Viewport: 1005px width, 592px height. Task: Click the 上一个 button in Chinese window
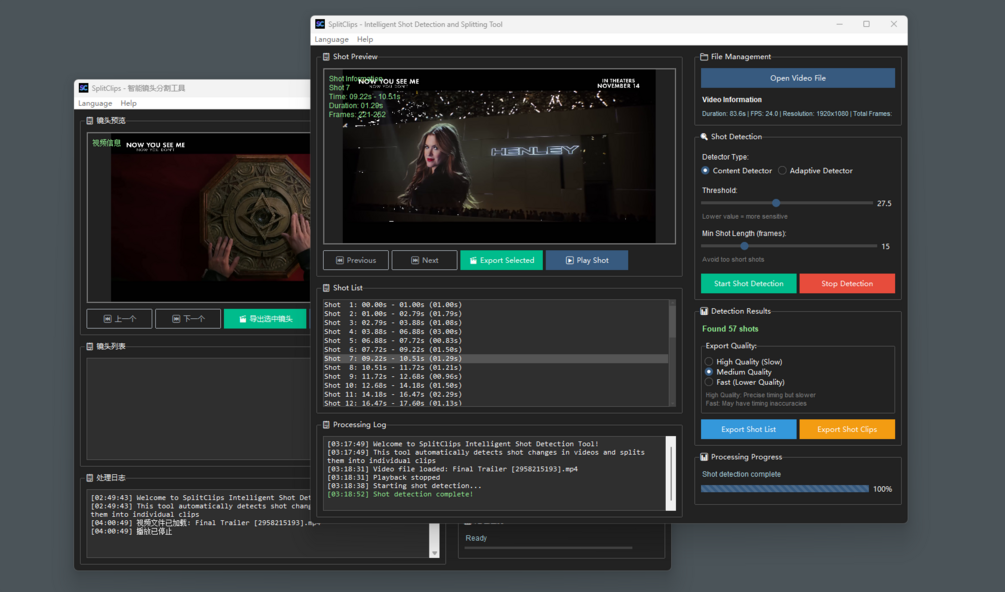[119, 318]
